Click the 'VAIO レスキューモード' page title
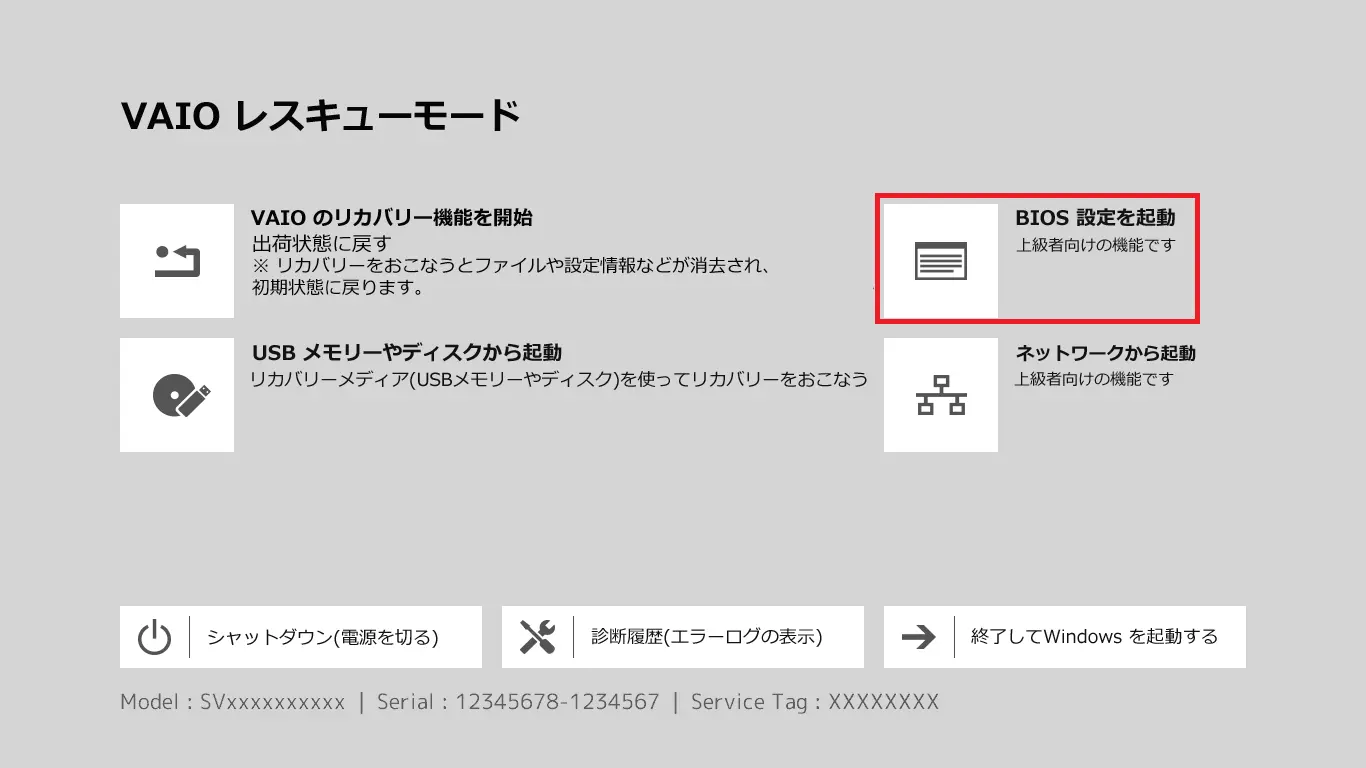1366x768 pixels. [321, 116]
